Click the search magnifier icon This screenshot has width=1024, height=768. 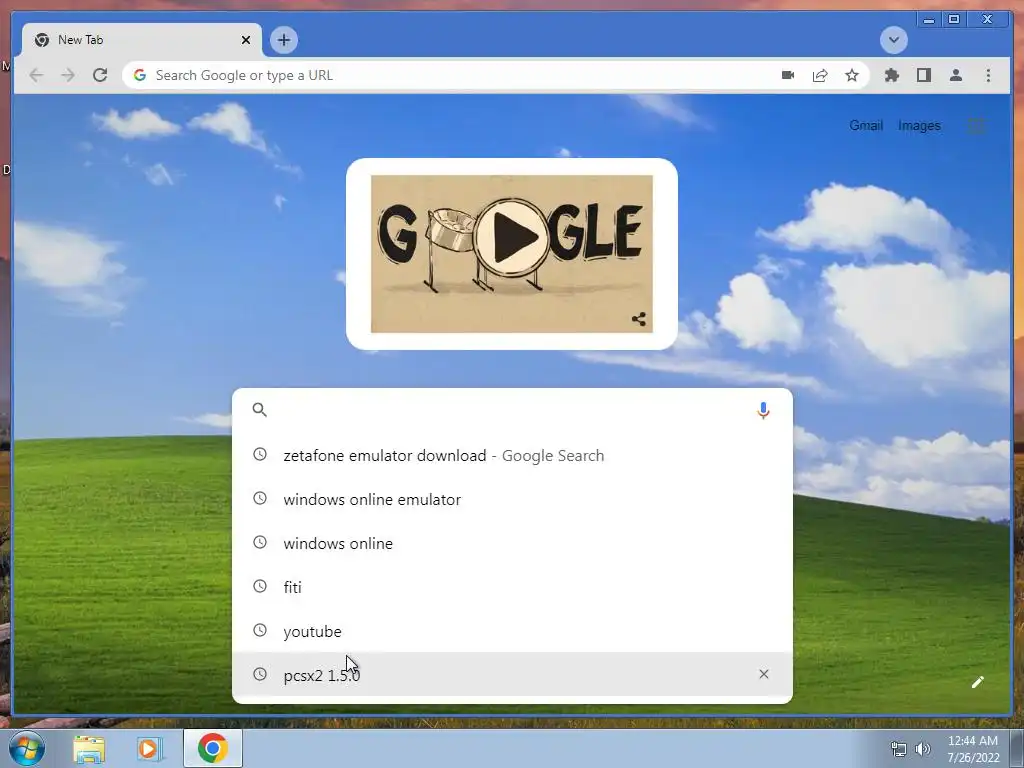point(260,410)
